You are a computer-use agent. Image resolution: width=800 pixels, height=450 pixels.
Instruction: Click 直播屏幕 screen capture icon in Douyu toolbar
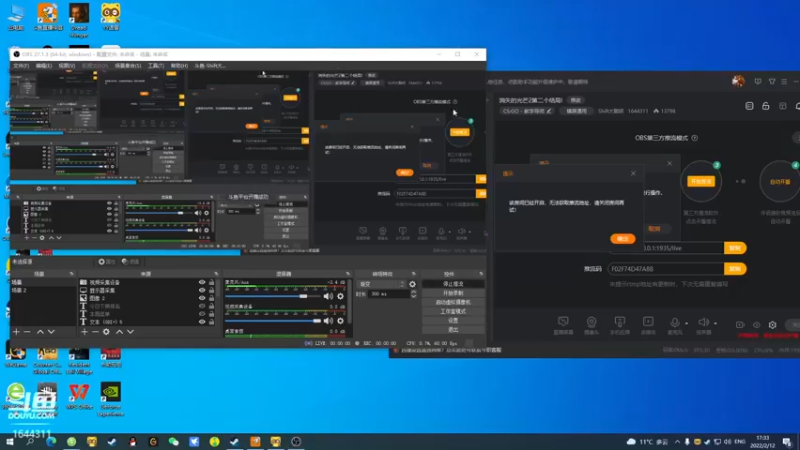pos(563,321)
